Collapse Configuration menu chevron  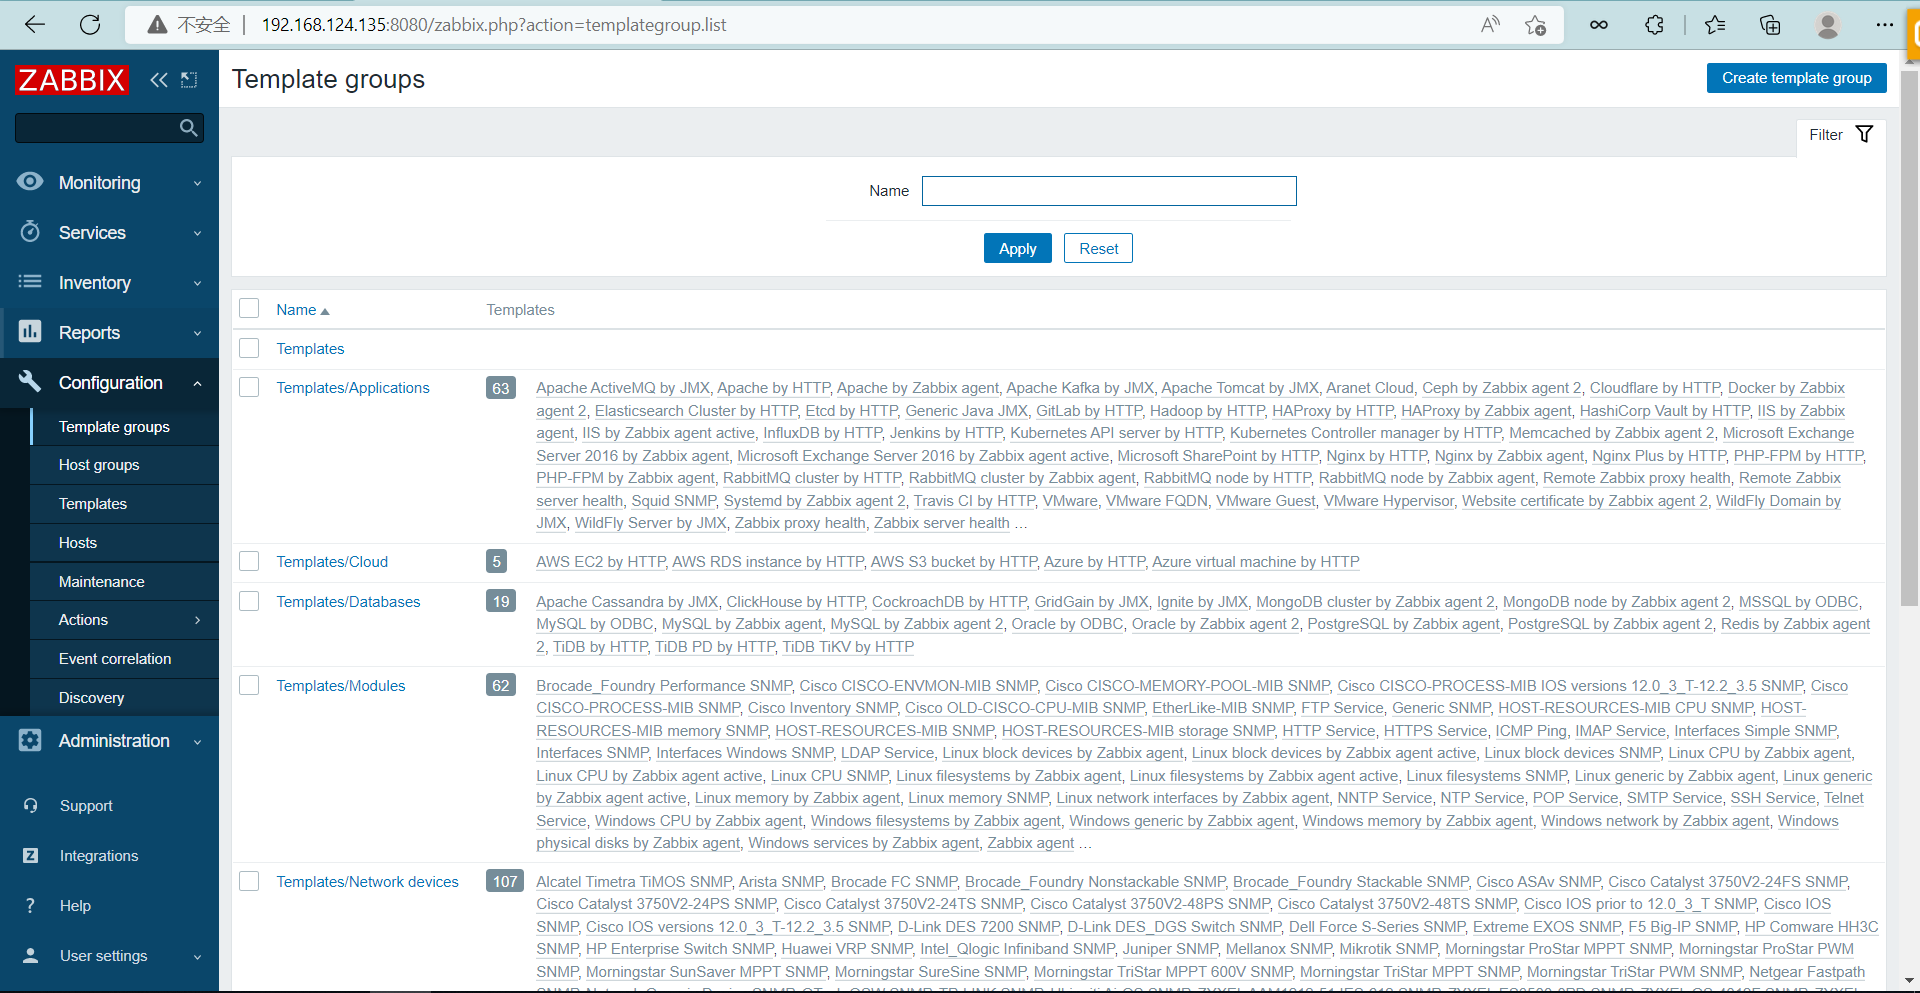click(197, 383)
